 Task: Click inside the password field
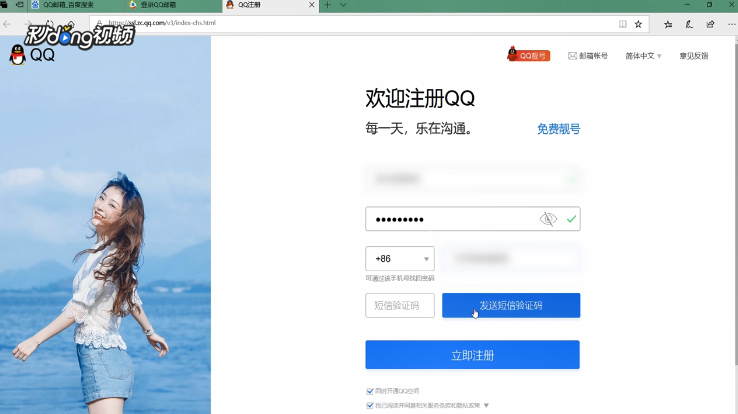click(473, 219)
